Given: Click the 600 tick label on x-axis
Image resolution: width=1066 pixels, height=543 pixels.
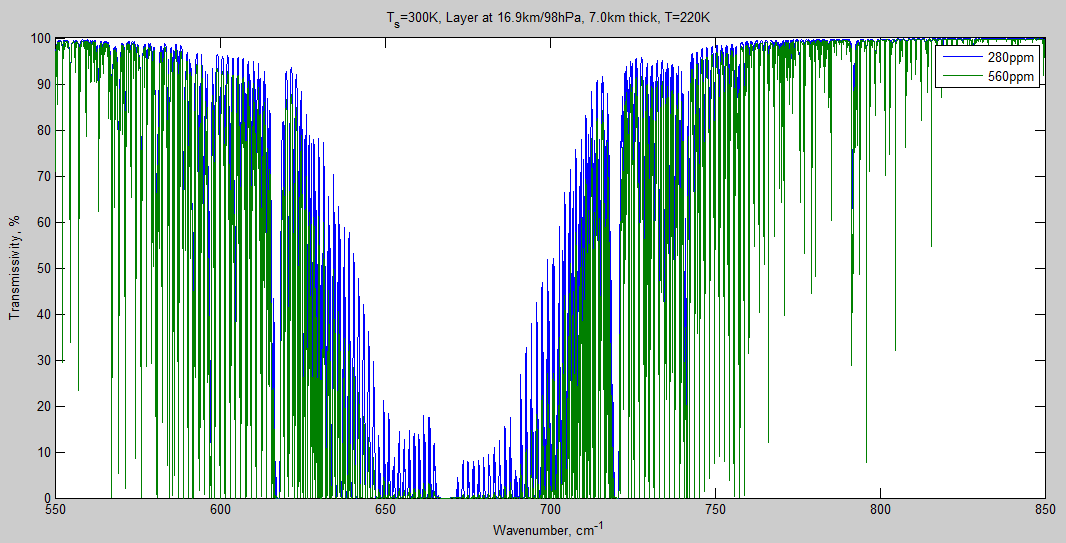Looking at the screenshot, I should [x=220, y=509].
